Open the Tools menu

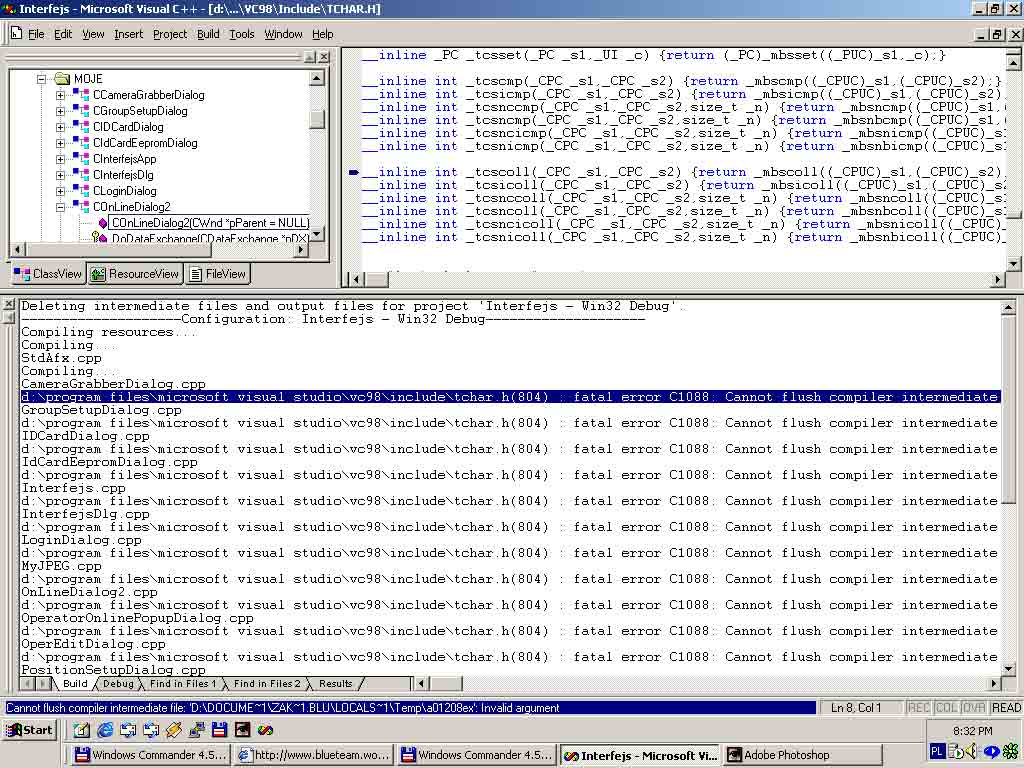(242, 34)
